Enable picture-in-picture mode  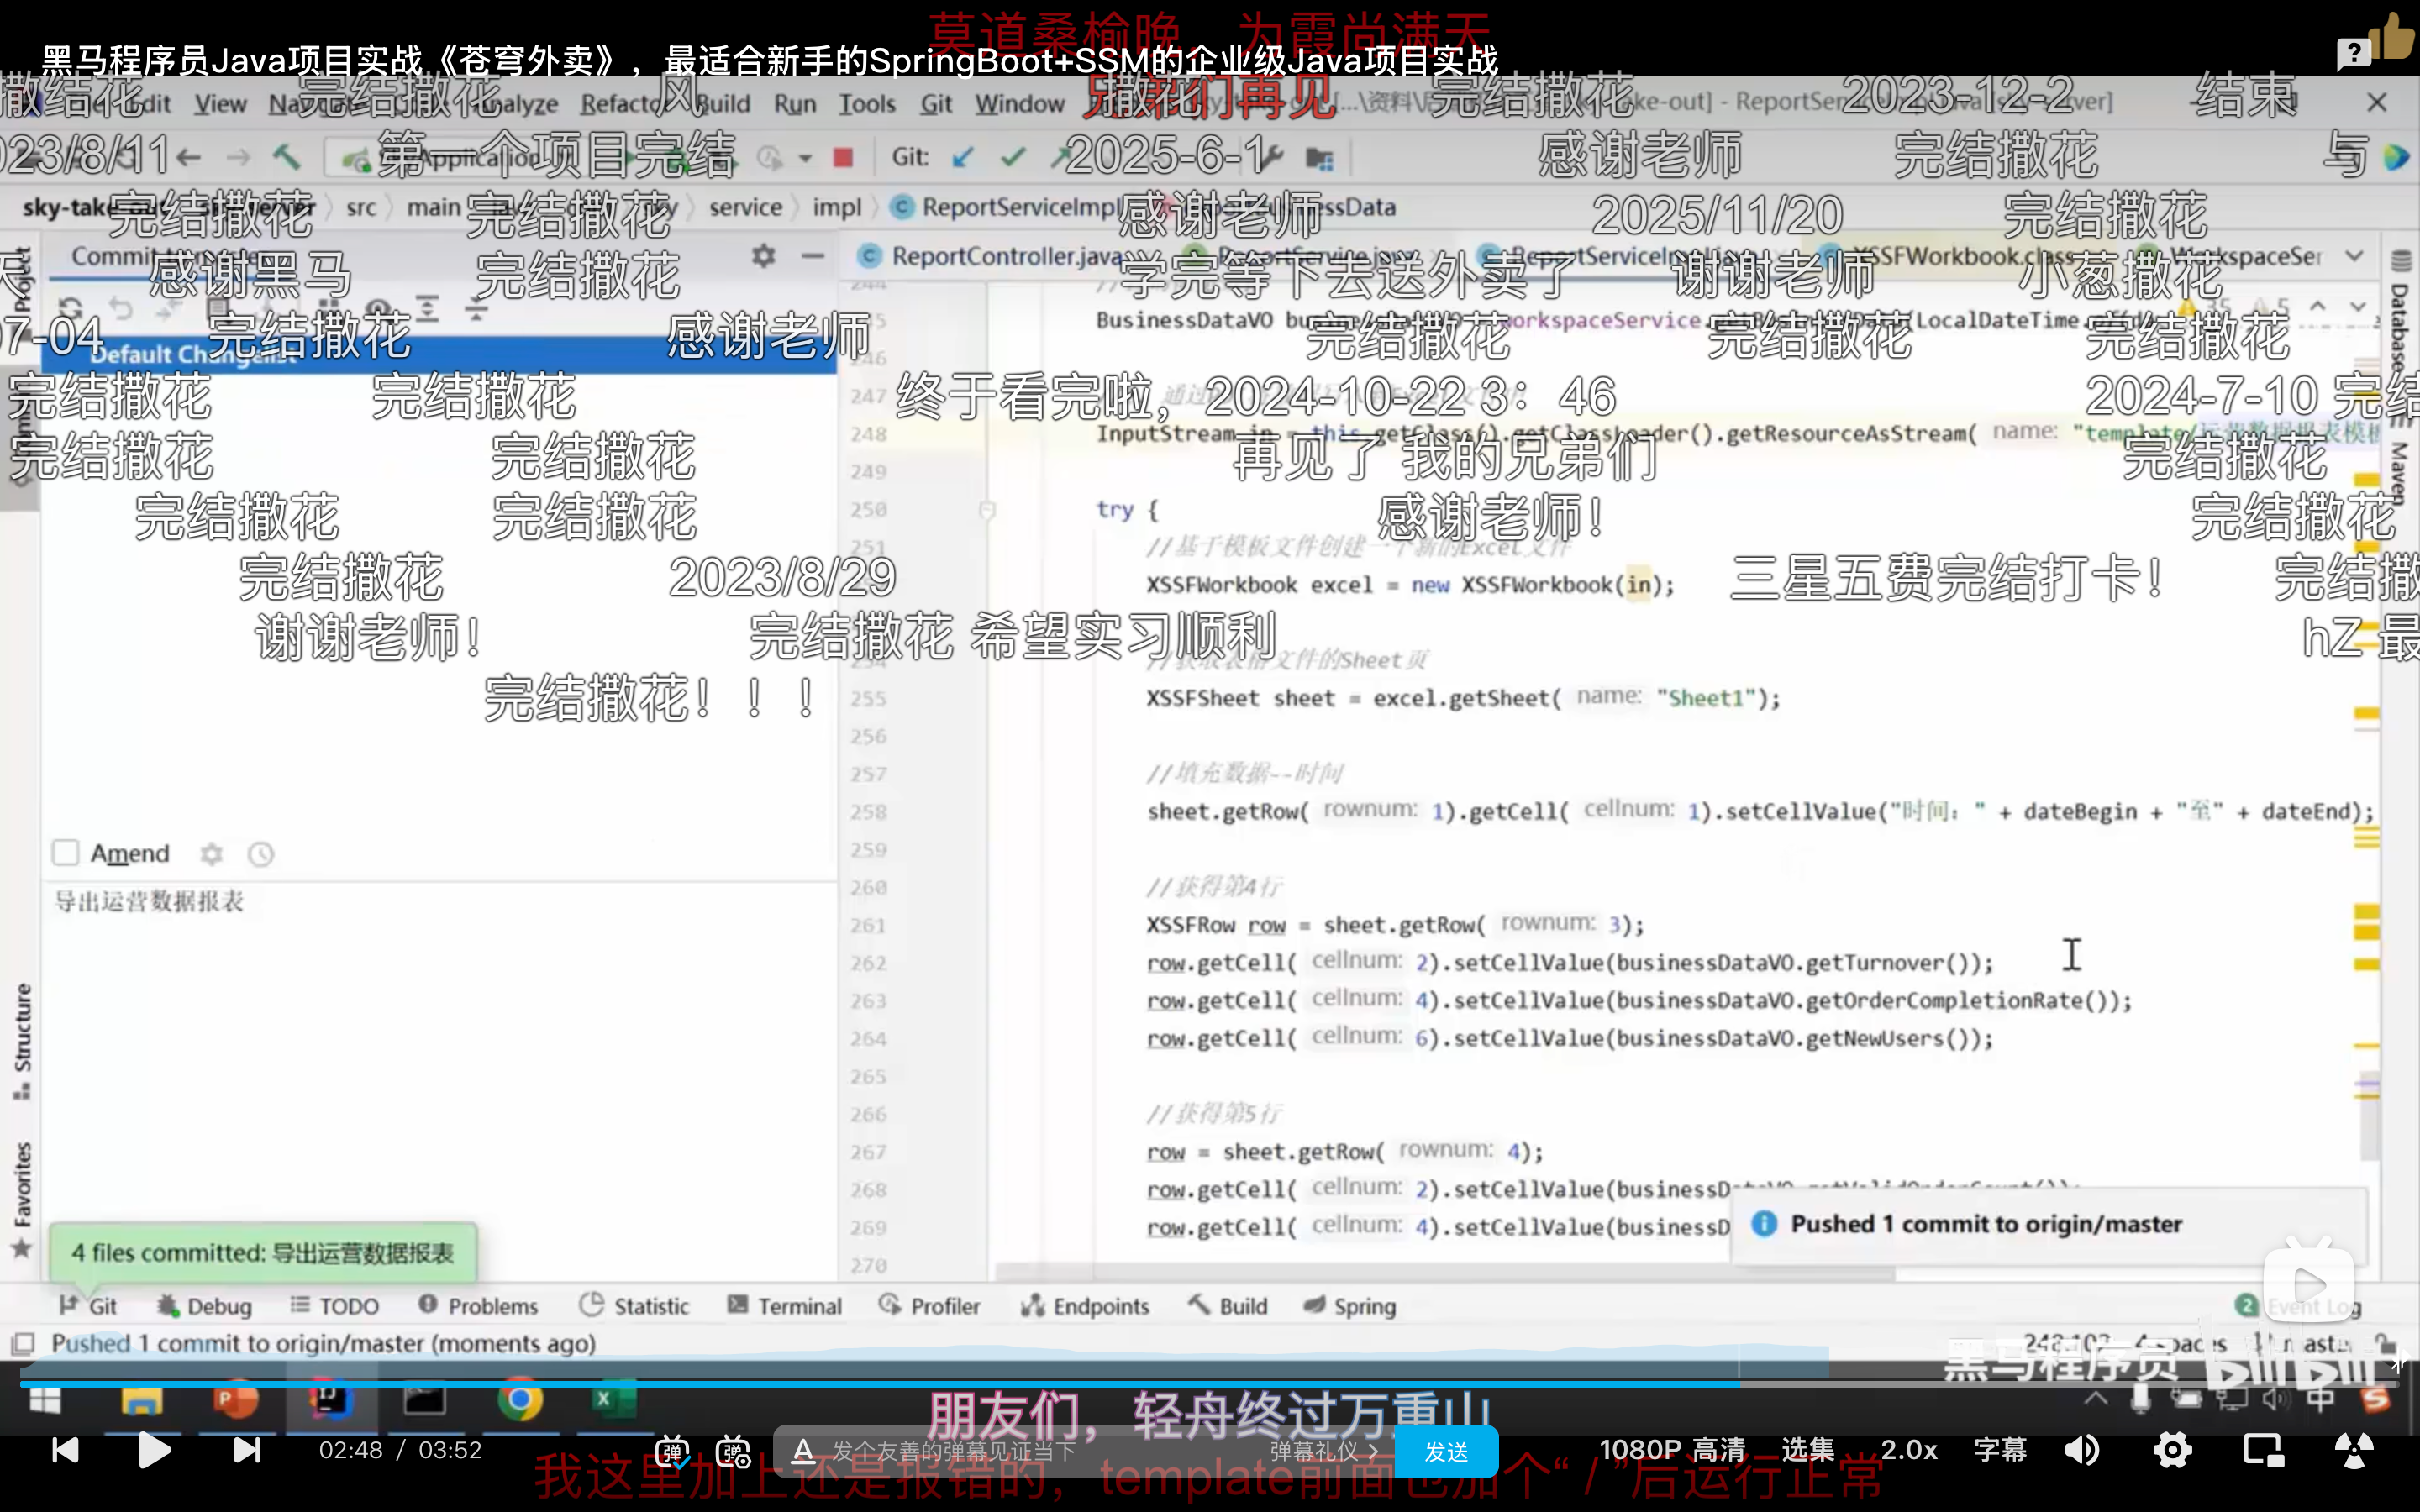click(2263, 1450)
